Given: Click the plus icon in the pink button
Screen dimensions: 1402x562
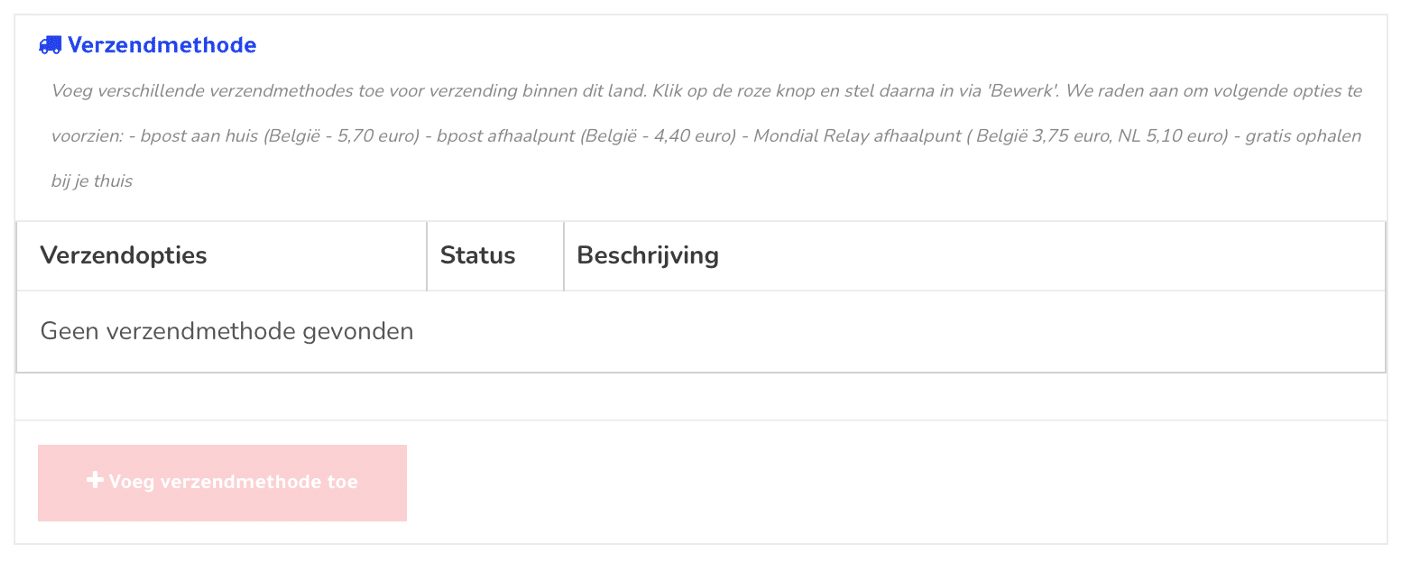Looking at the screenshot, I should (95, 481).
